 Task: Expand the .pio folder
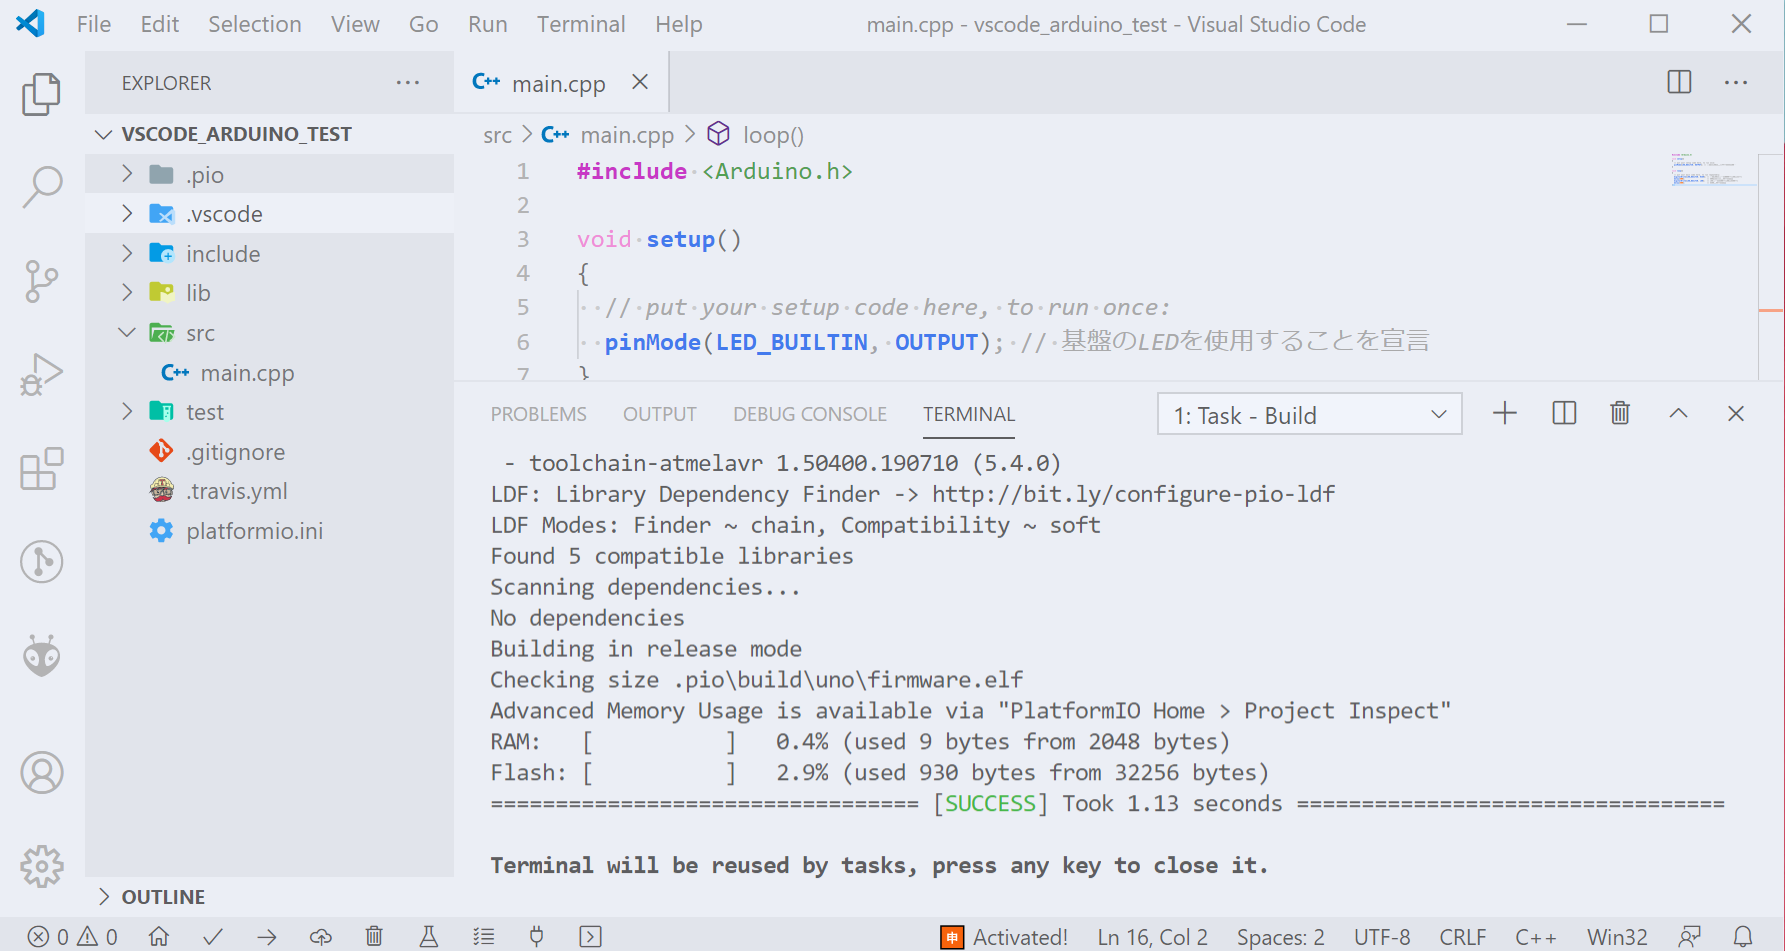click(x=269, y=174)
